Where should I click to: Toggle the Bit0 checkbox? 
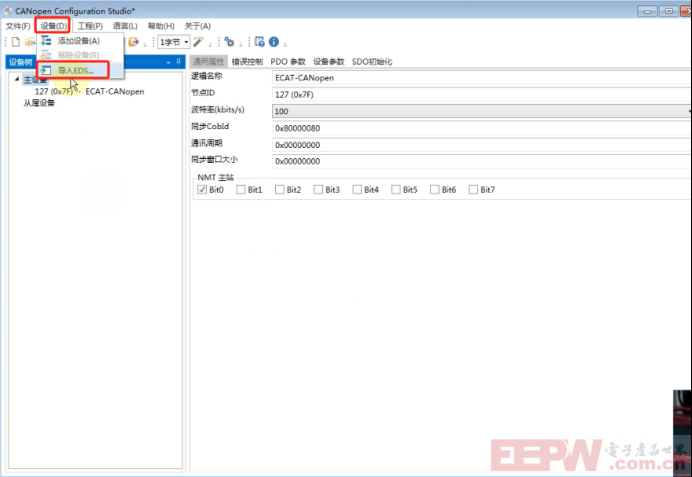[x=202, y=190]
